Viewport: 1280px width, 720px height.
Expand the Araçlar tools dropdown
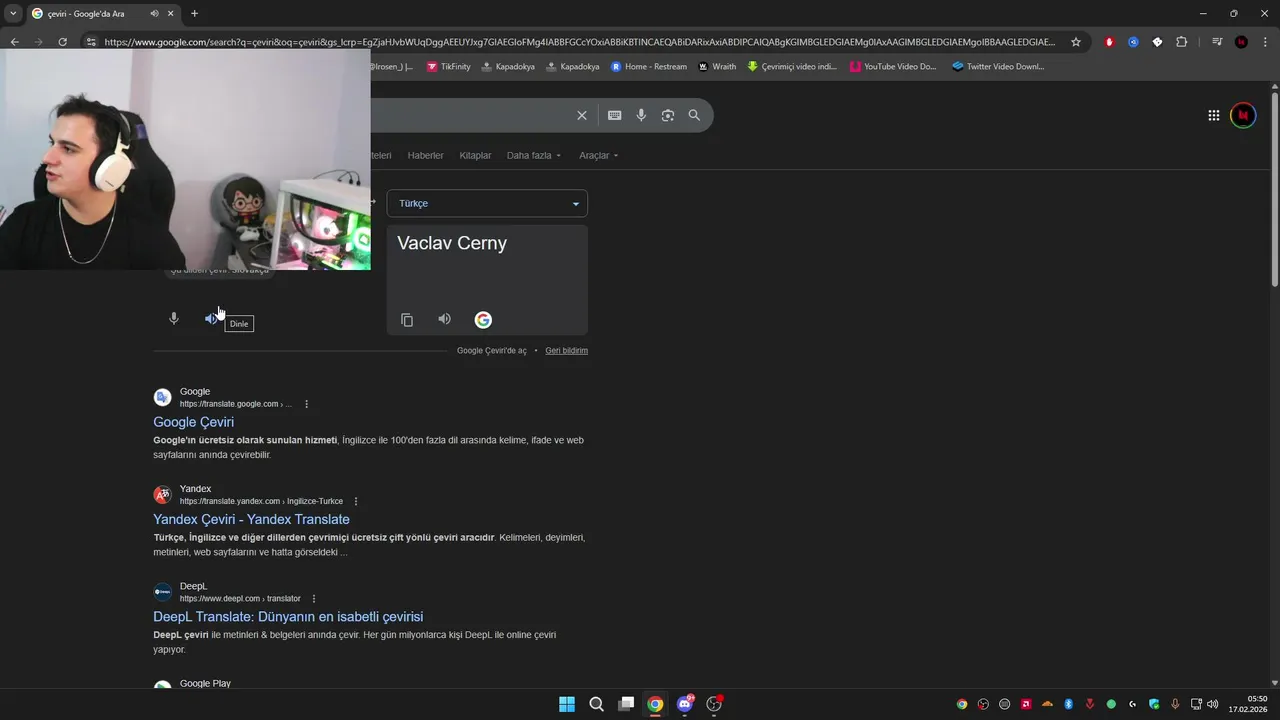[598, 155]
